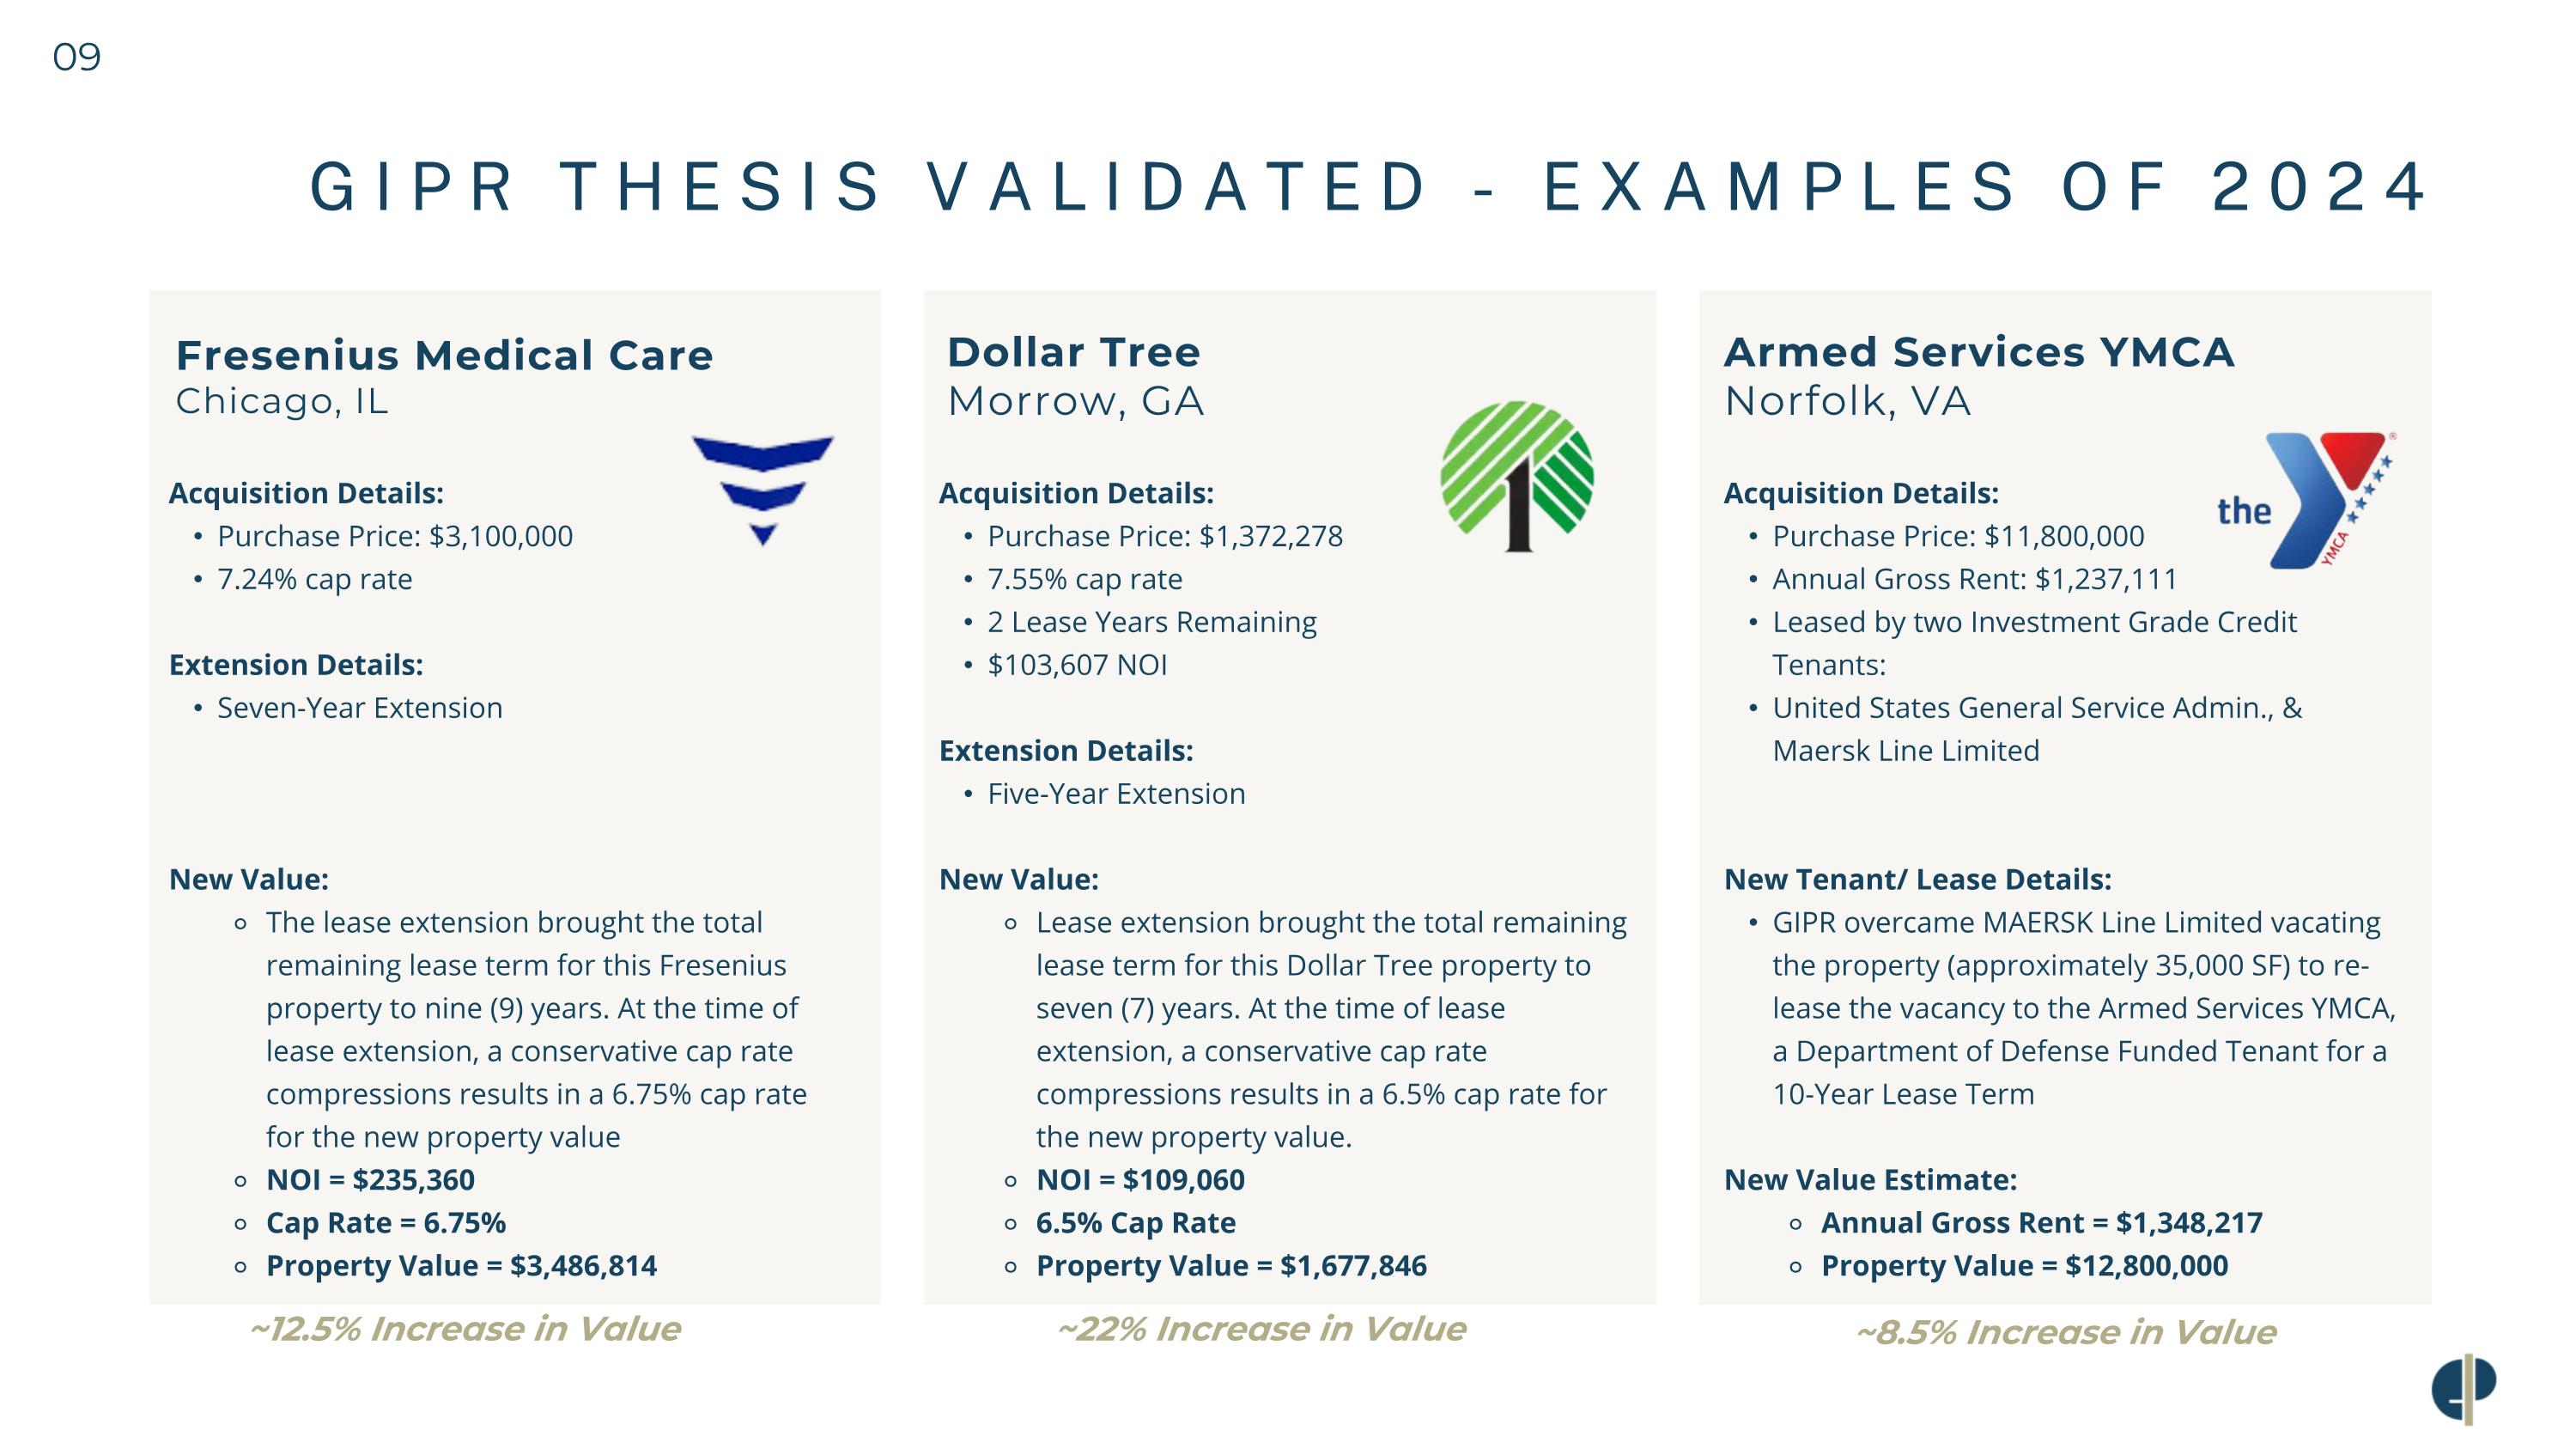Screen dimensions: 2576x1449
Task: Click Property Value = $12,800,000 text
Action: pos(2024,1266)
